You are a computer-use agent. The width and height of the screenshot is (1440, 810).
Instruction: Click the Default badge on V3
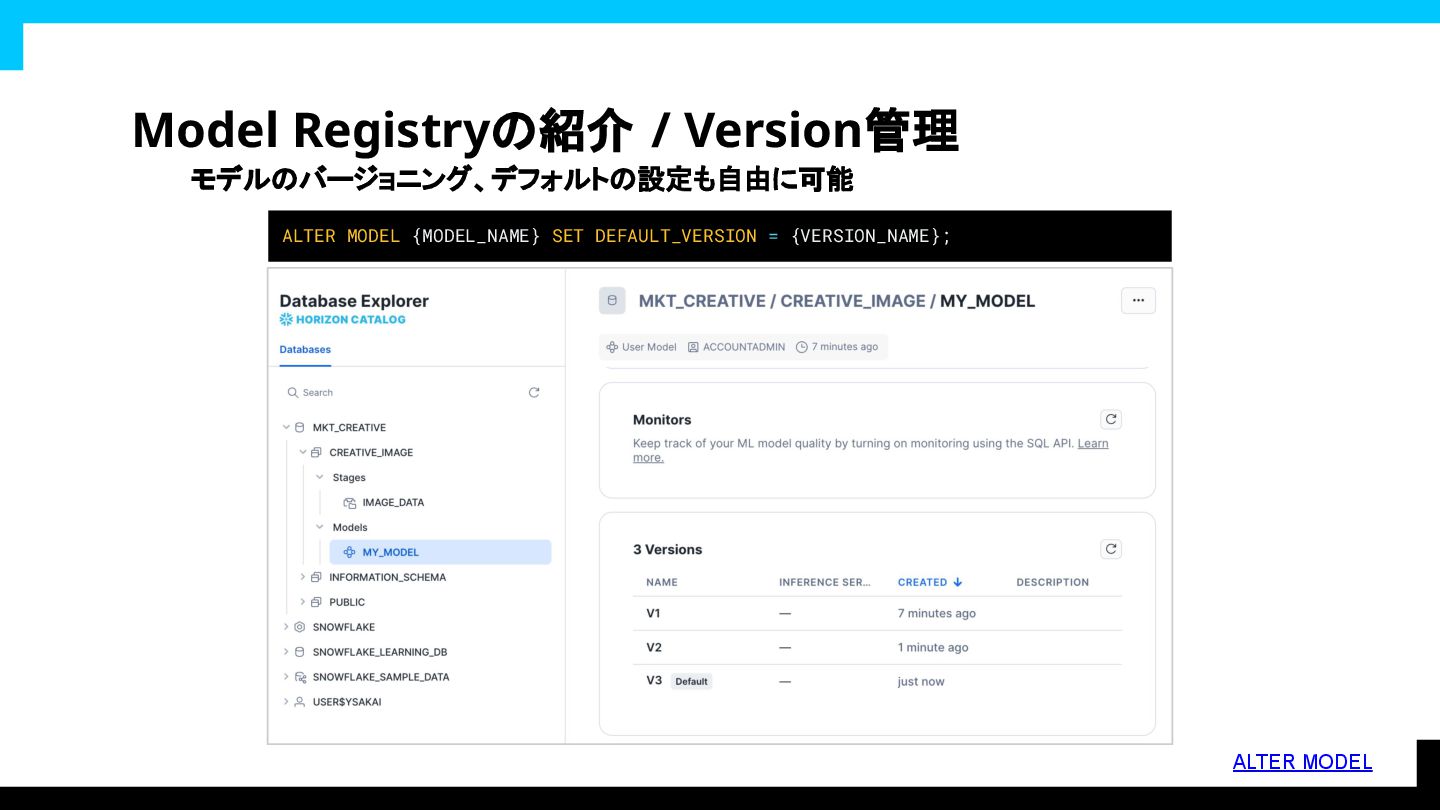pyautogui.click(x=691, y=682)
